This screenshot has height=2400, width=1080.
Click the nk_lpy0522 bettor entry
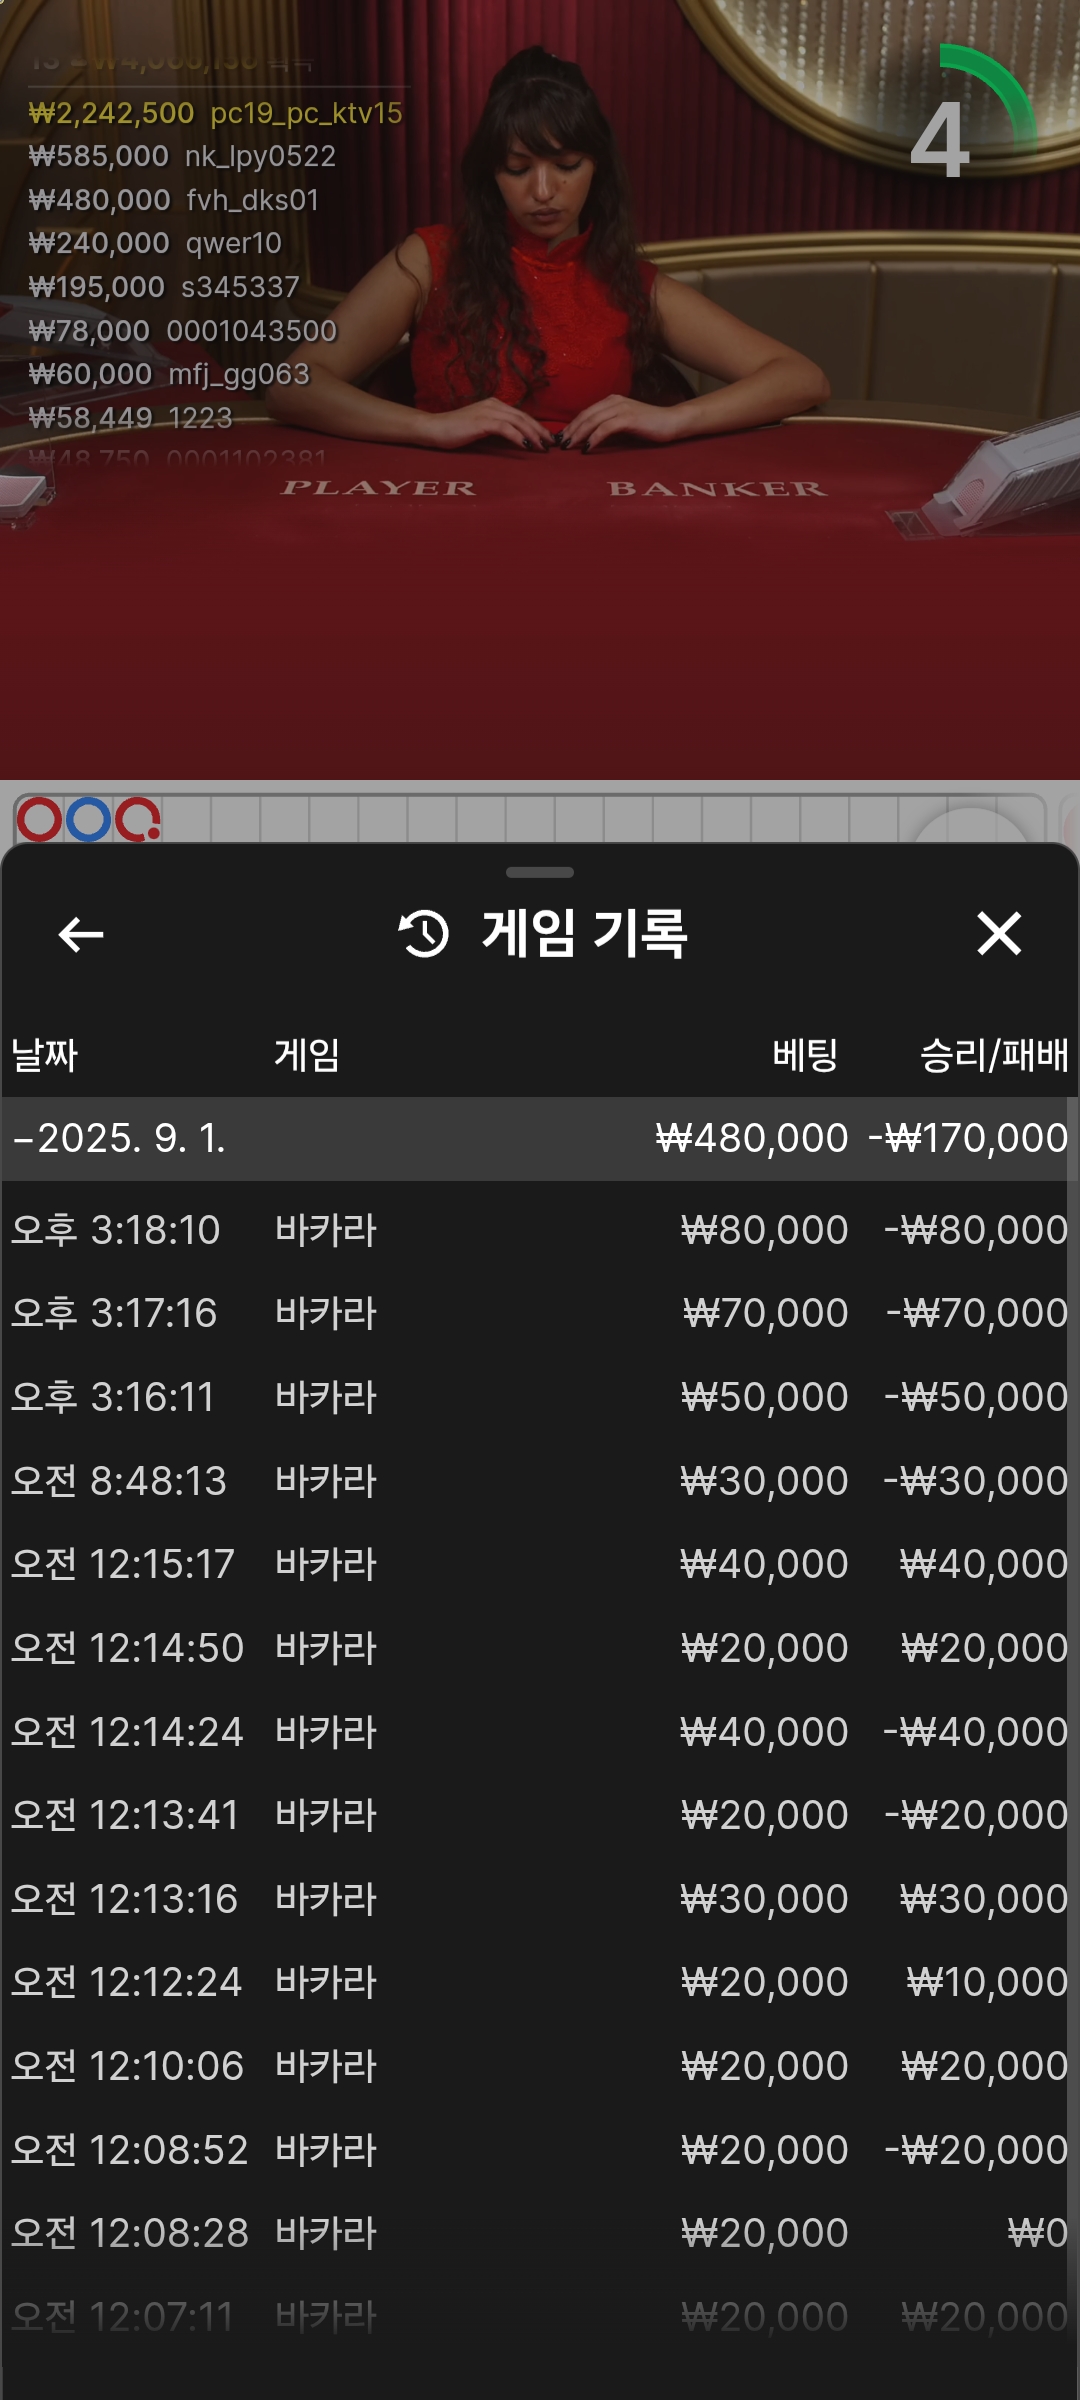182,156
